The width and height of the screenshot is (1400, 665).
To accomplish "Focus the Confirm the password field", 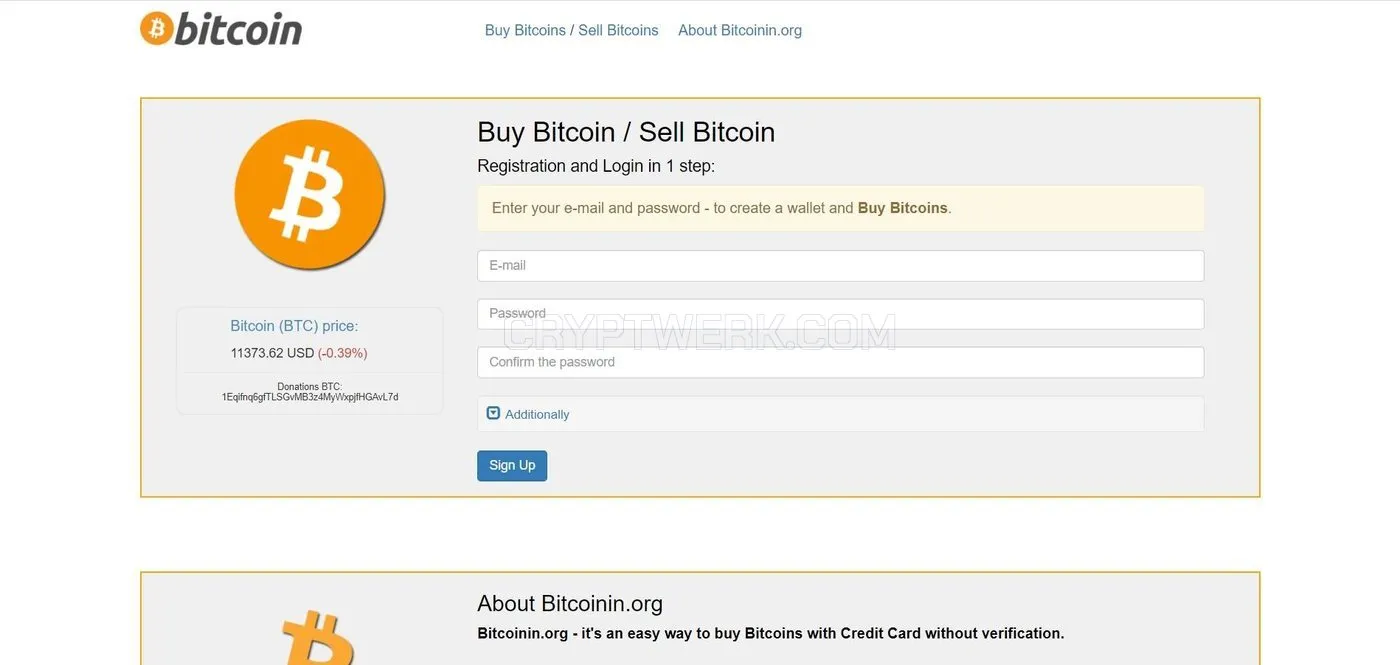I will pos(840,362).
